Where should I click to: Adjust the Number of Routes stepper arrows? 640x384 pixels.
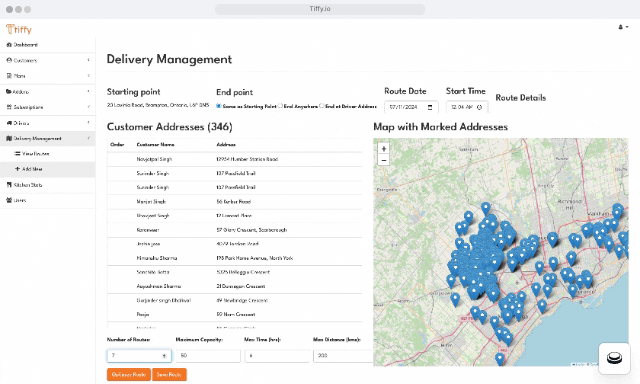164,356
